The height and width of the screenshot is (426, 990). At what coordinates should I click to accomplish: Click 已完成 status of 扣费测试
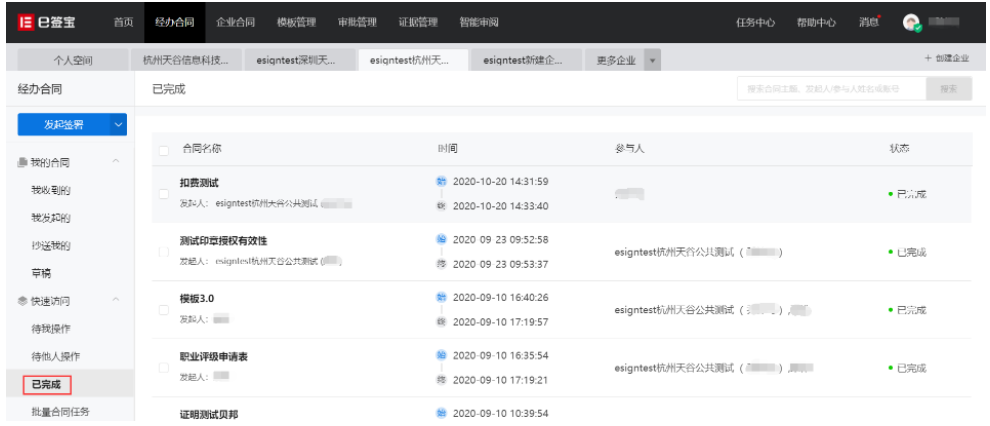point(907,194)
